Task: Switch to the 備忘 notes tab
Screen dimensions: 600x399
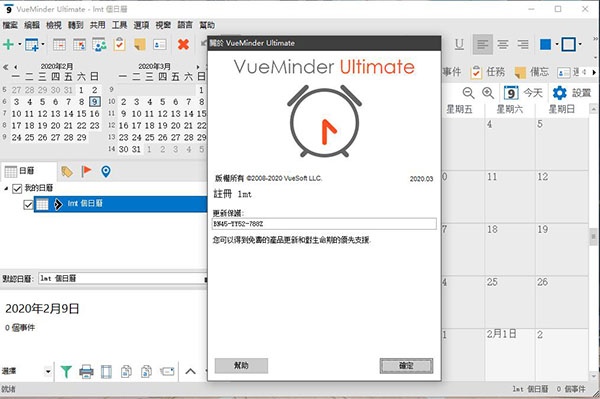Action: pyautogui.click(x=532, y=72)
